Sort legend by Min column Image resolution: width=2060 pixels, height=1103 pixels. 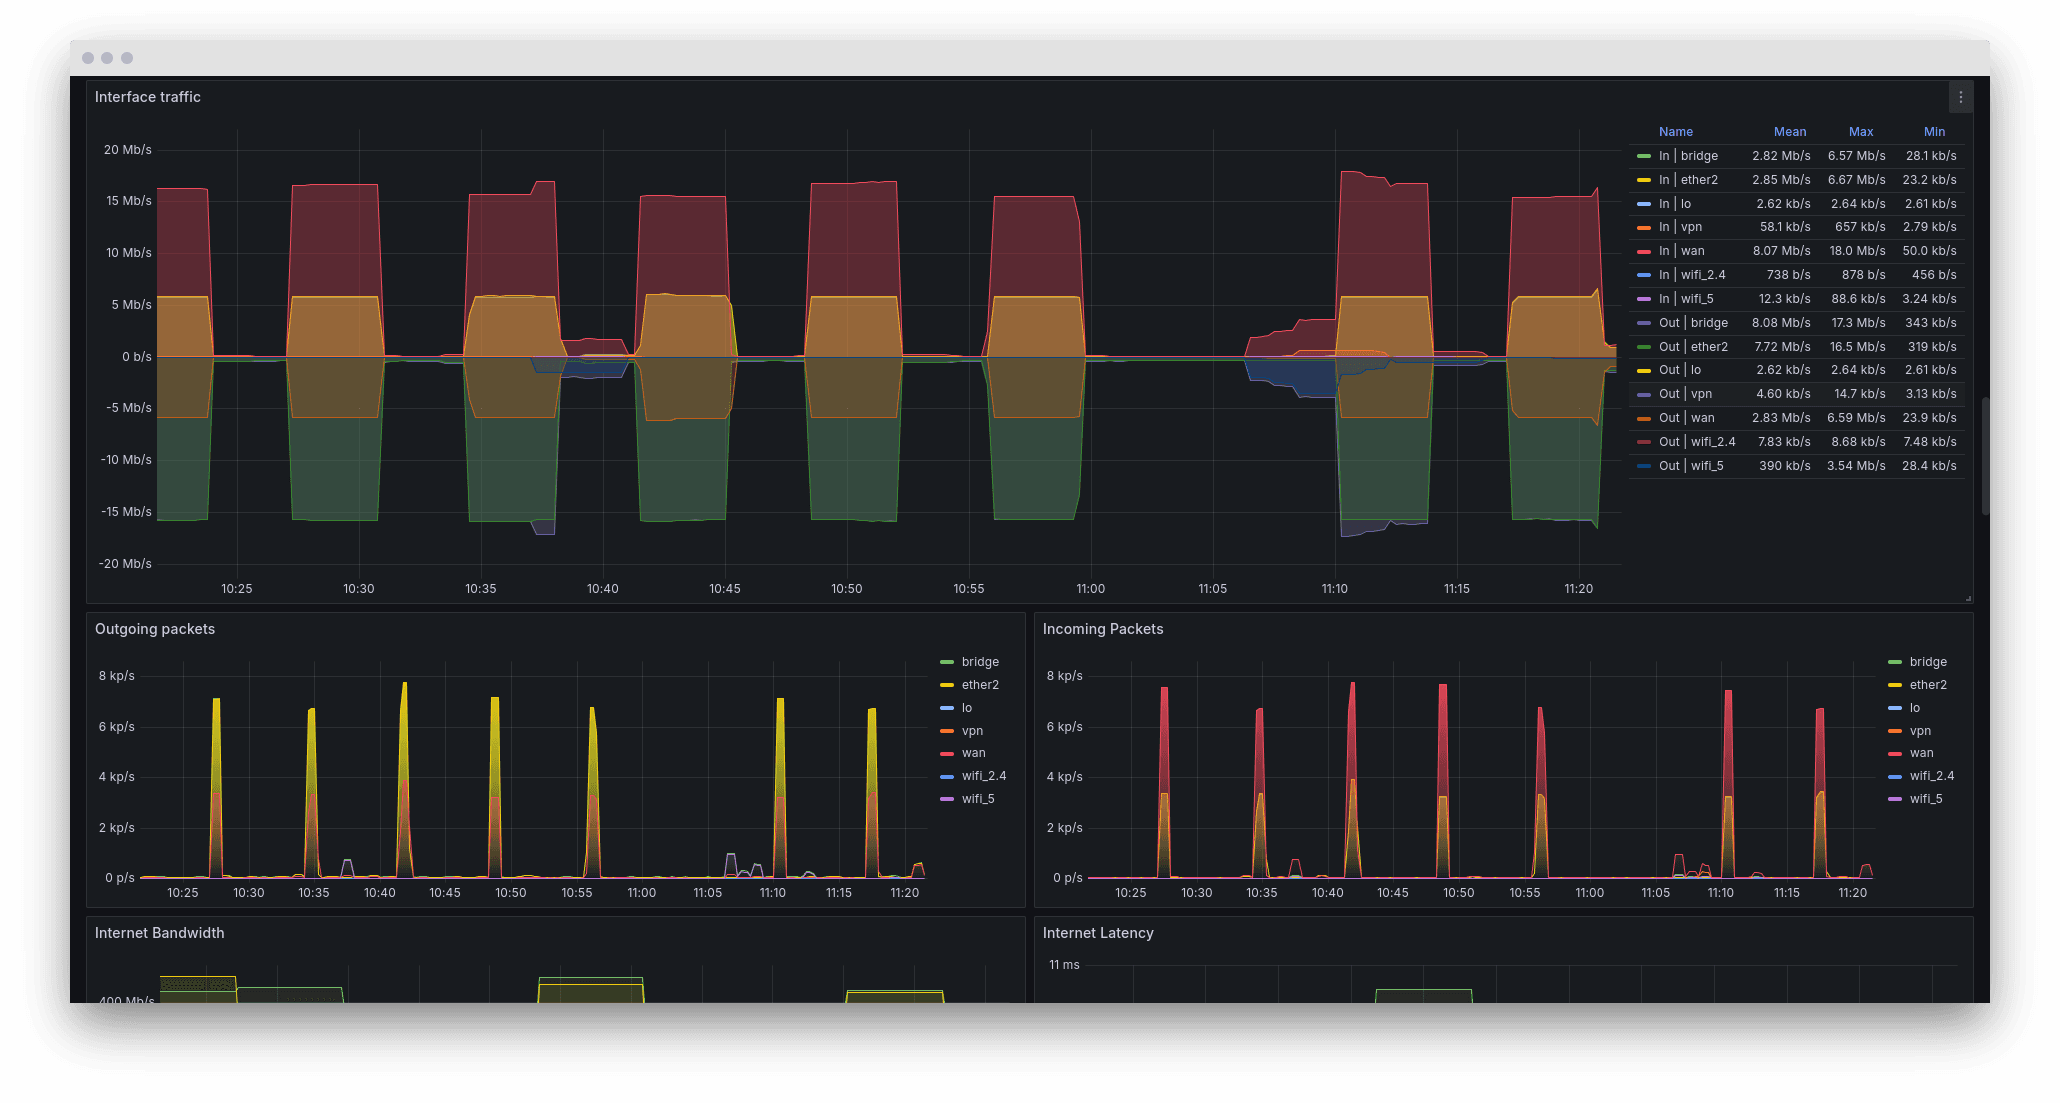pos(1934,132)
